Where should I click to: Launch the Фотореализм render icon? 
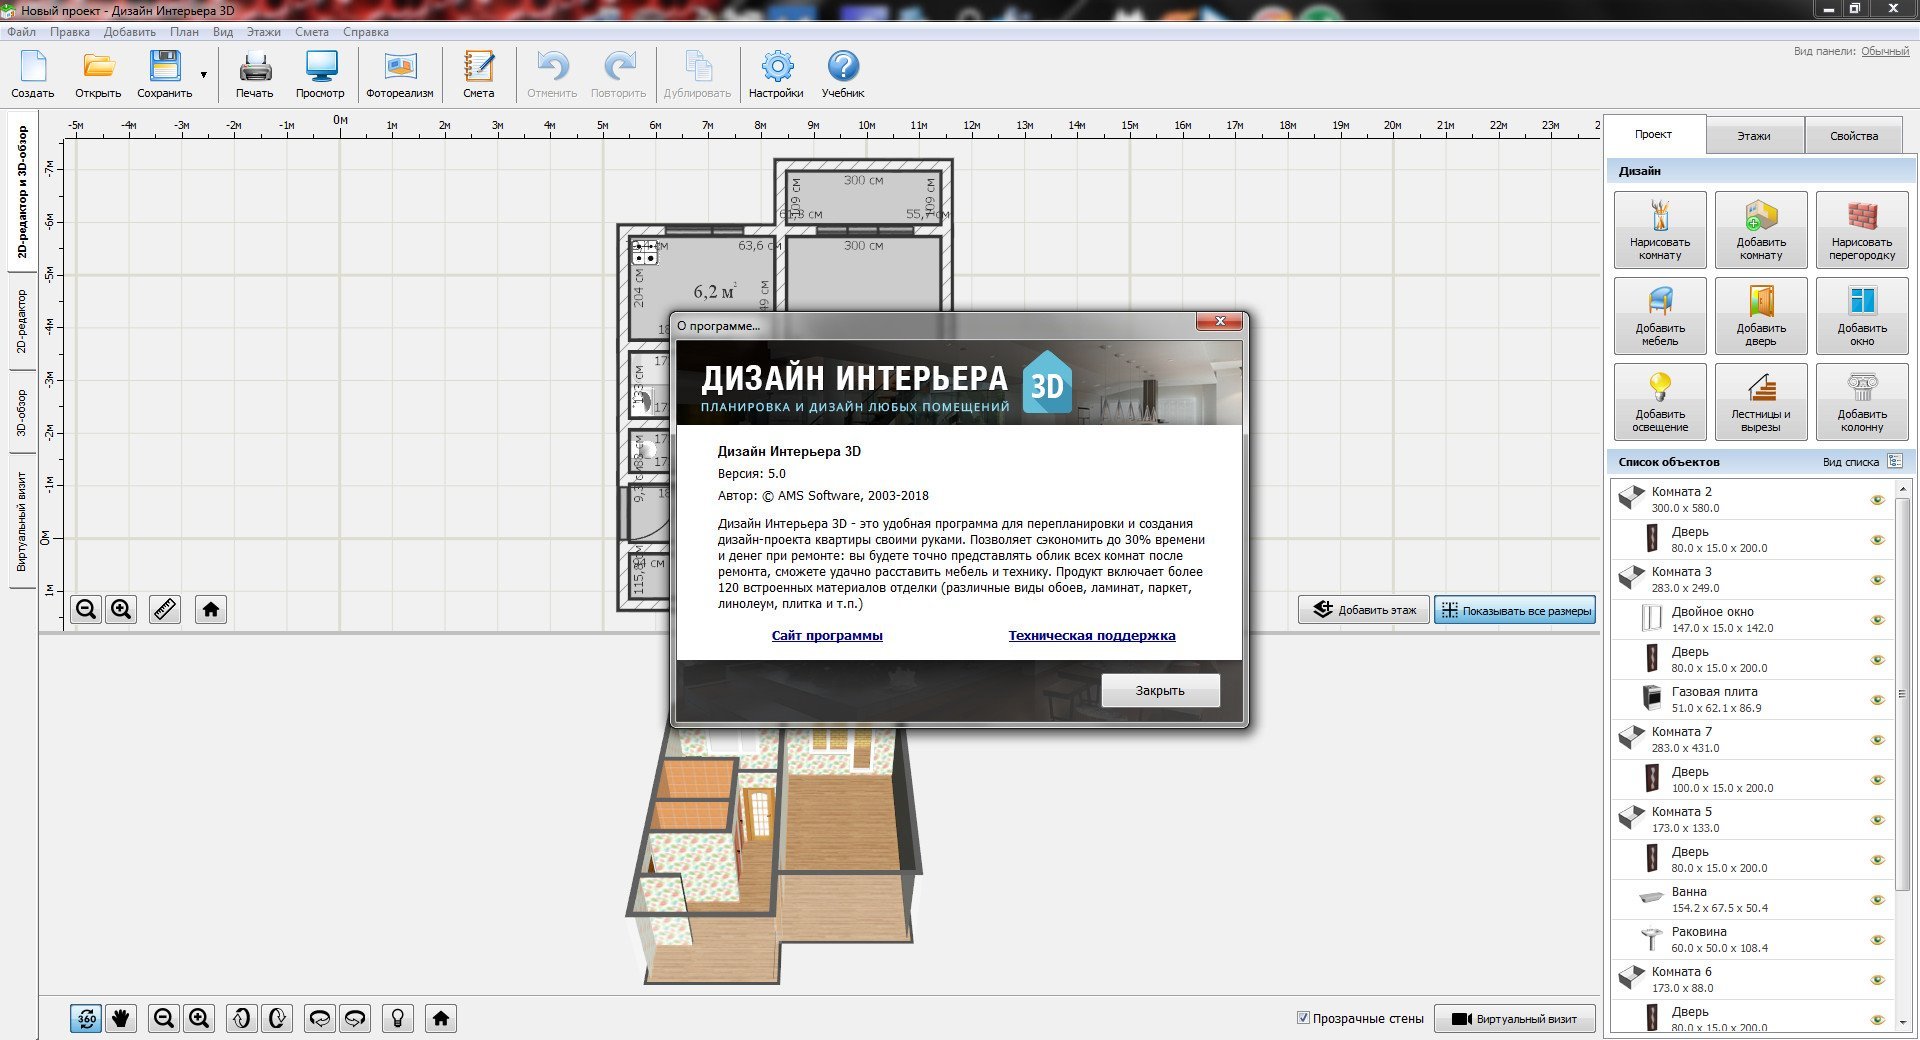pyautogui.click(x=400, y=75)
